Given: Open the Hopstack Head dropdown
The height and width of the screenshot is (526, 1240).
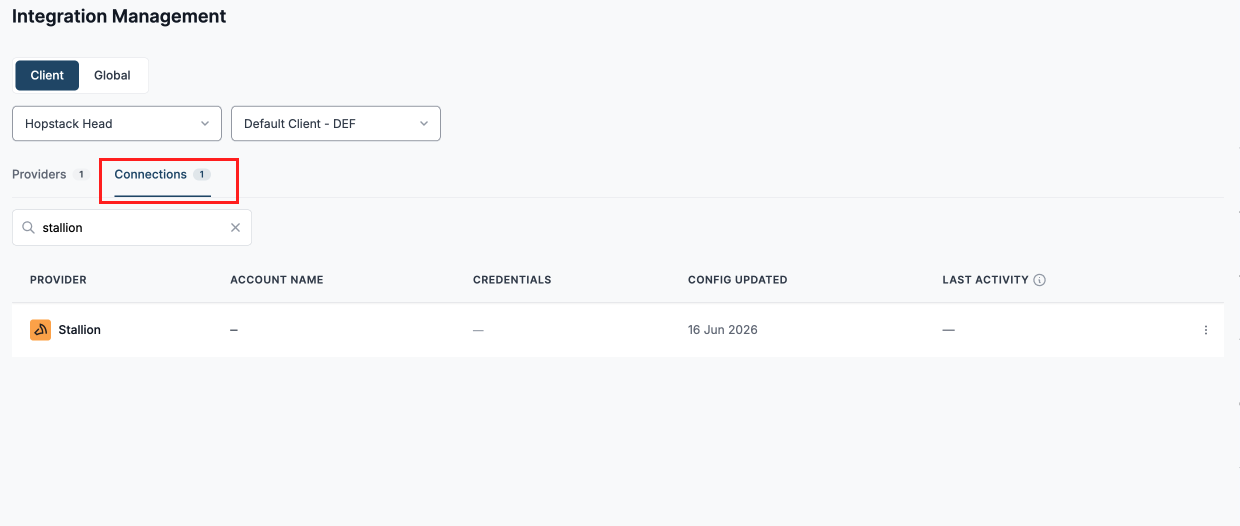Looking at the screenshot, I should 117,124.
